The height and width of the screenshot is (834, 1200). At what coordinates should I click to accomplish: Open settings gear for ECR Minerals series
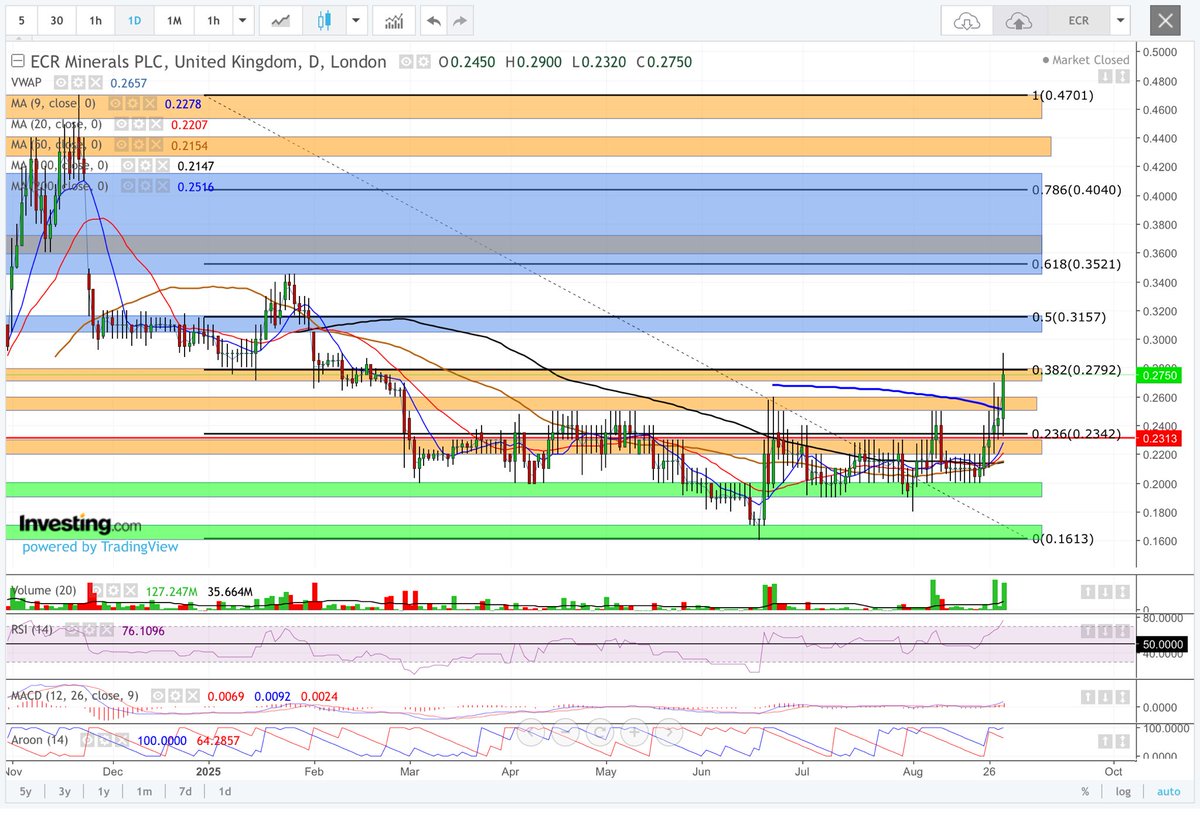(x=424, y=62)
